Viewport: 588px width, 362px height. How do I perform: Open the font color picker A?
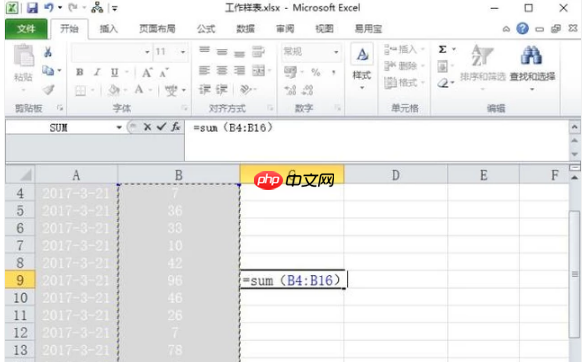[139, 90]
